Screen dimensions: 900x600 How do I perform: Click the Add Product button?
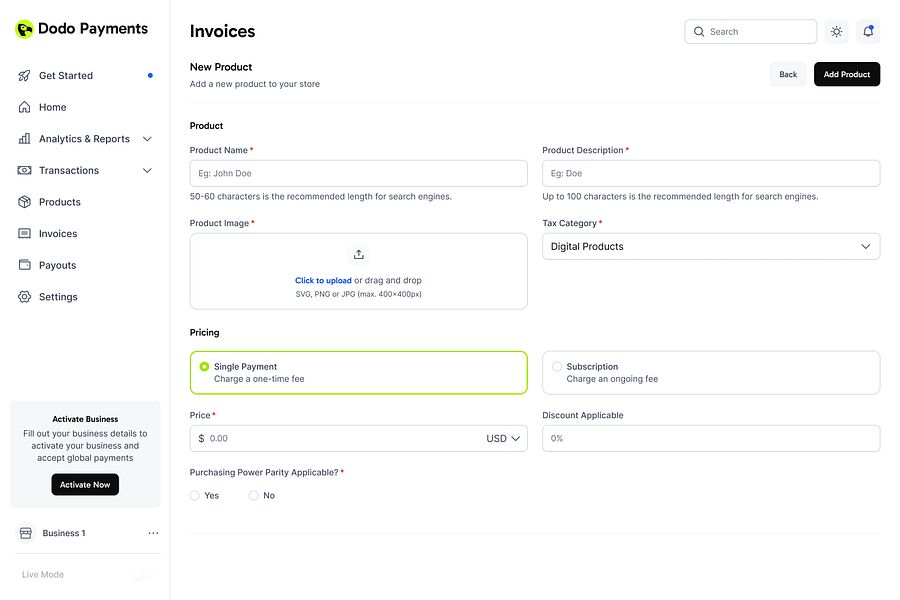pyautogui.click(x=846, y=74)
